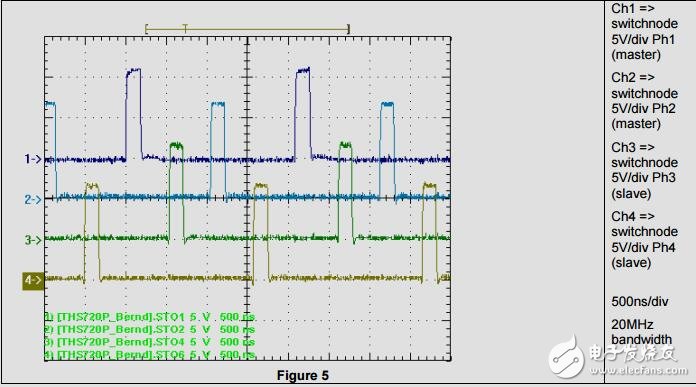Click the 500ns/div timebase text
The width and height of the screenshot is (696, 387).
point(640,301)
